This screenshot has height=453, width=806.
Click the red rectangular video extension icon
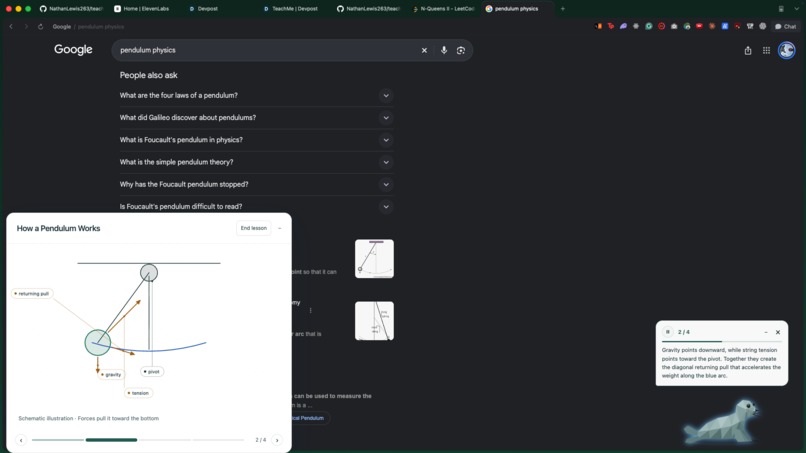[x=699, y=26]
